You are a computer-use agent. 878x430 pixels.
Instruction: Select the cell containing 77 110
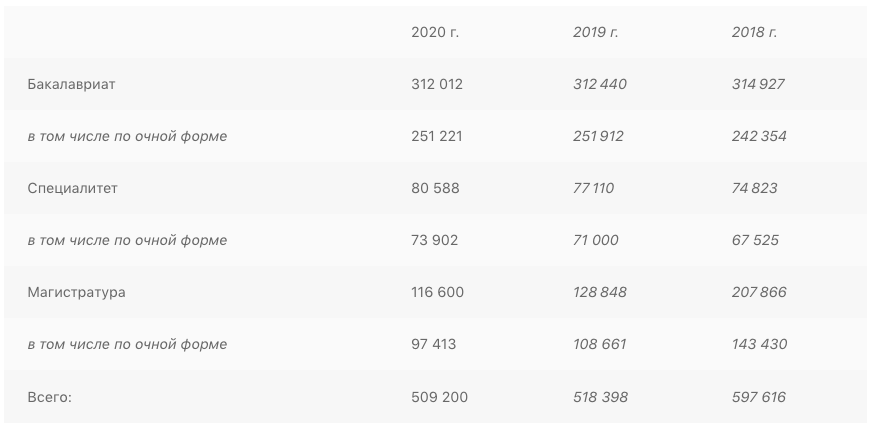(x=594, y=188)
